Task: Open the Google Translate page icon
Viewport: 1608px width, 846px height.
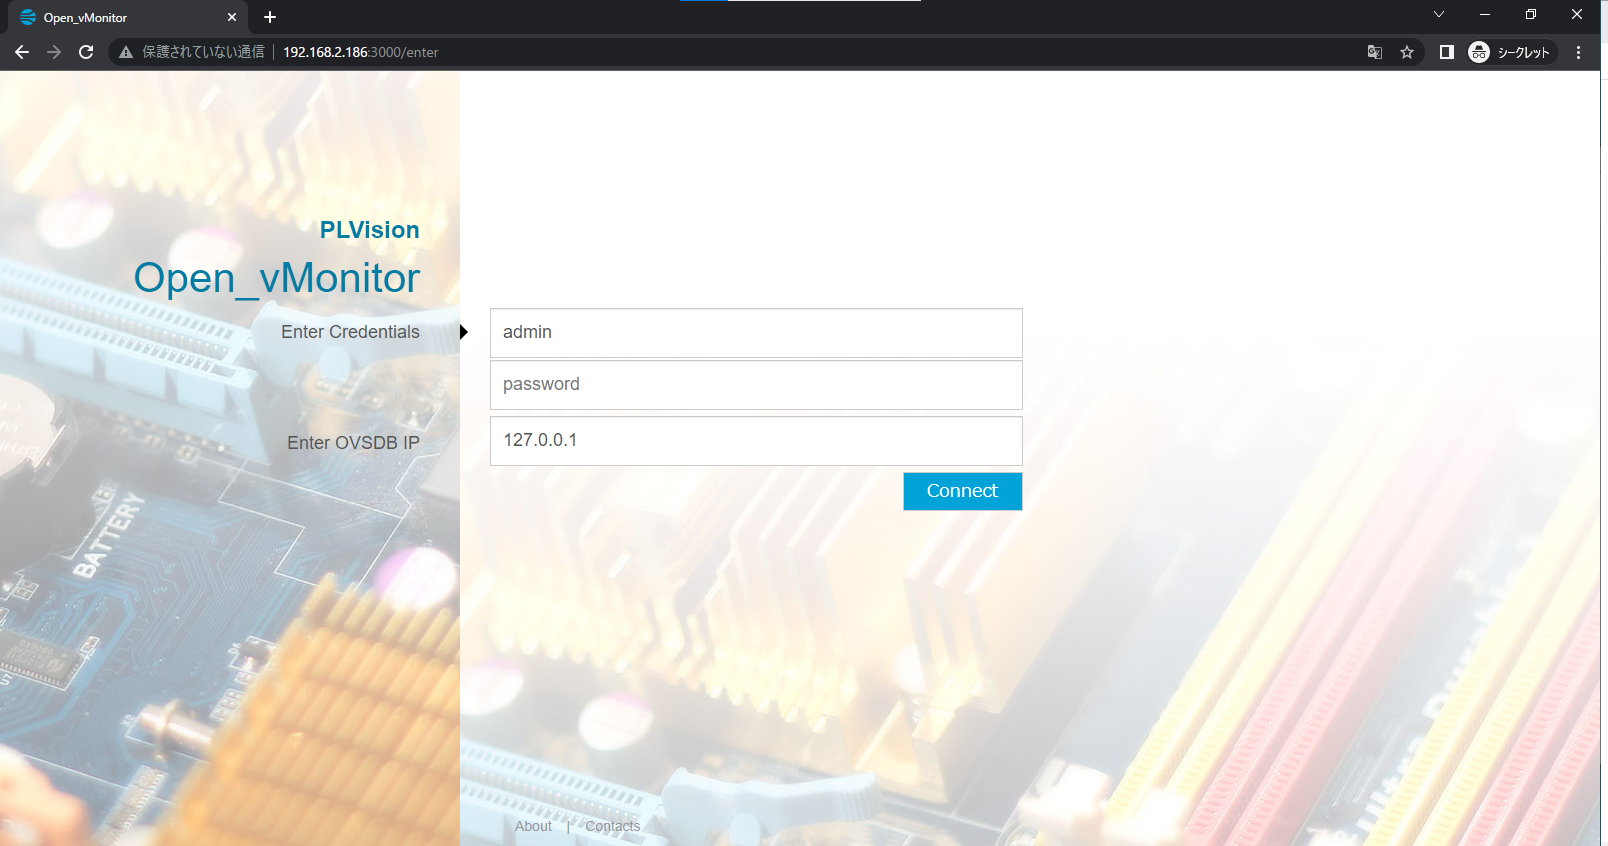Action: [1375, 52]
